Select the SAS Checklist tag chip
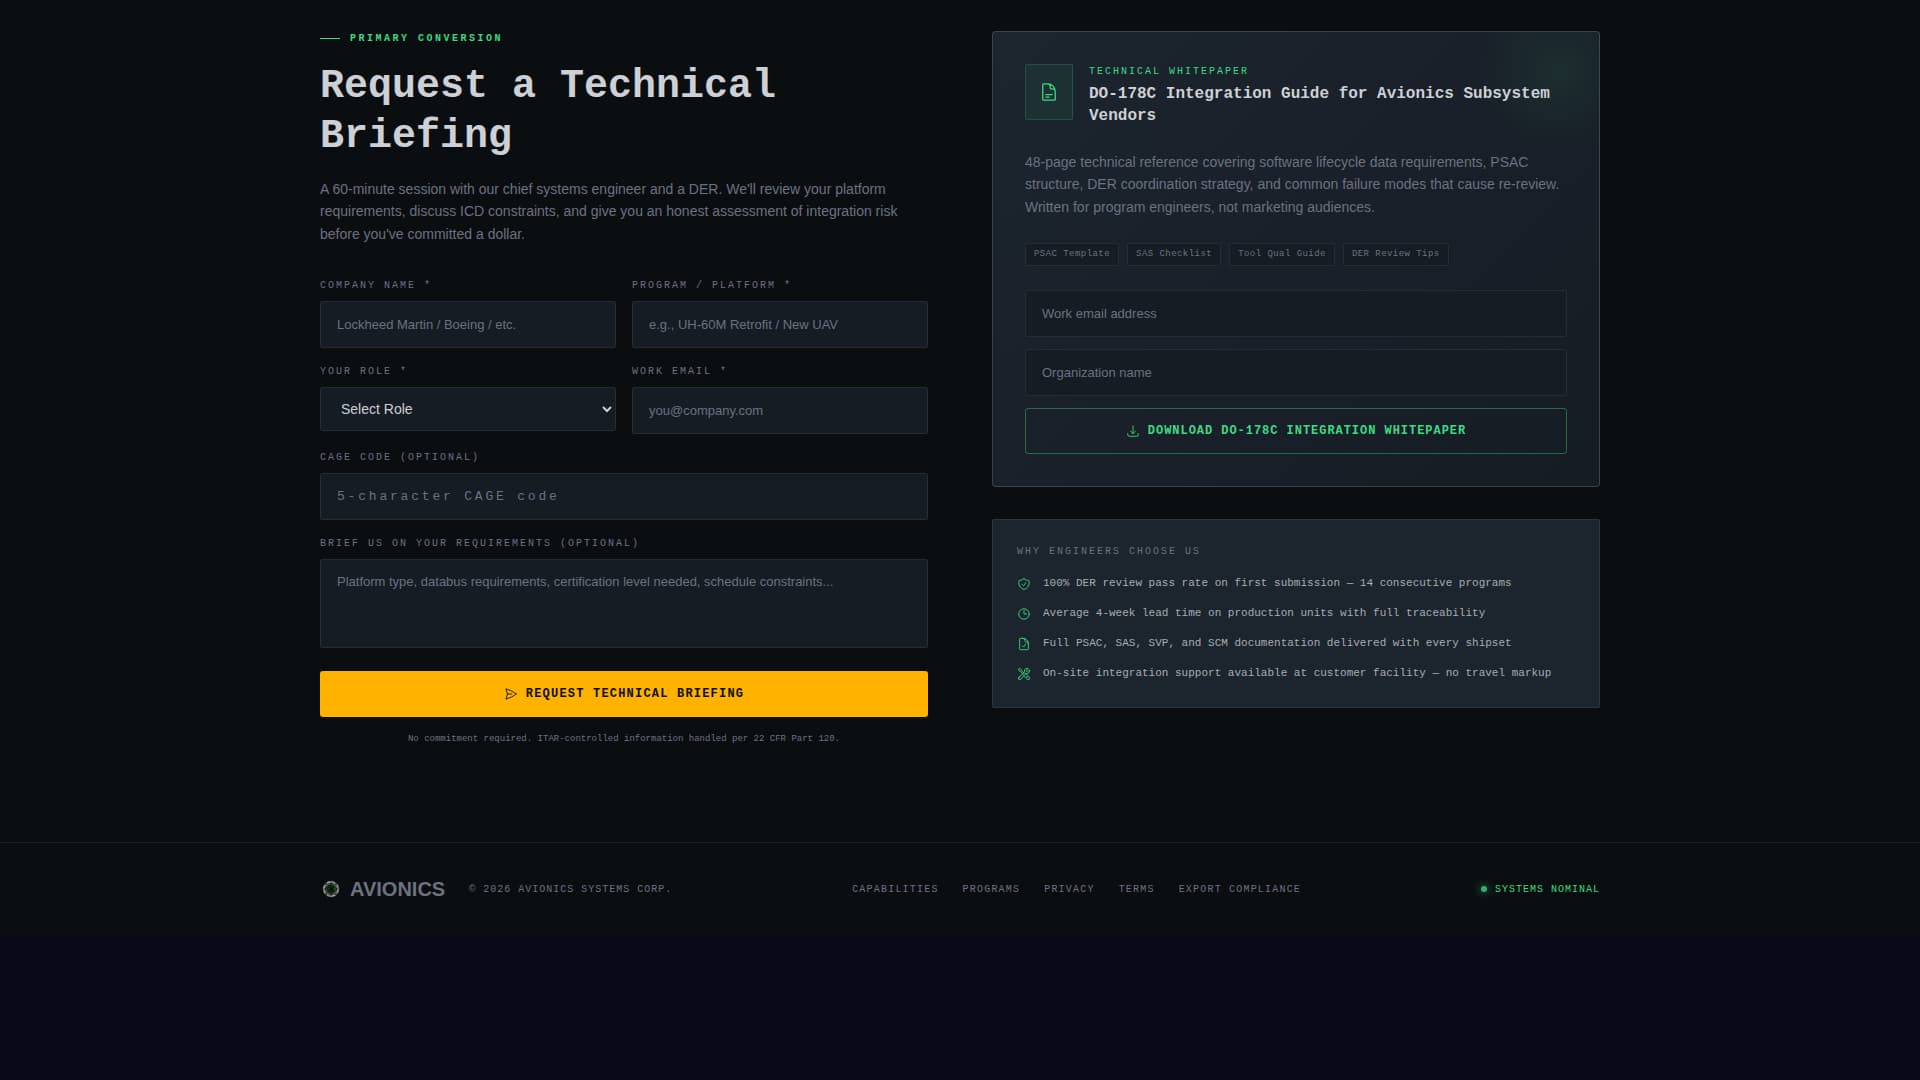Viewport: 1920px width, 1080px height. click(x=1173, y=253)
